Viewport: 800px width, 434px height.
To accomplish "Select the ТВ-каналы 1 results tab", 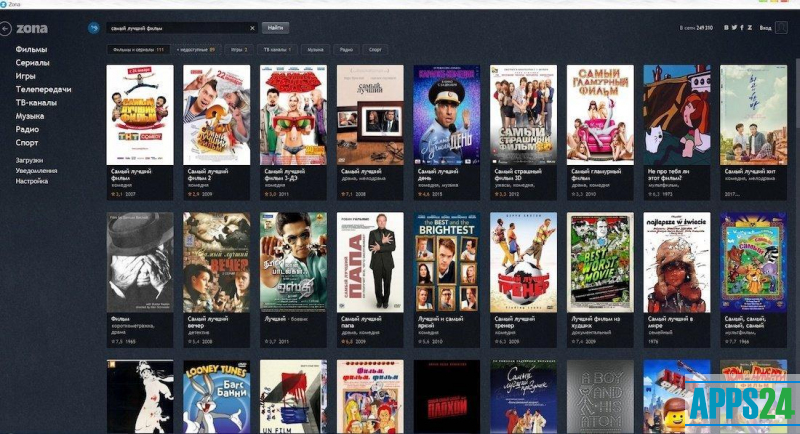I will [x=277, y=49].
